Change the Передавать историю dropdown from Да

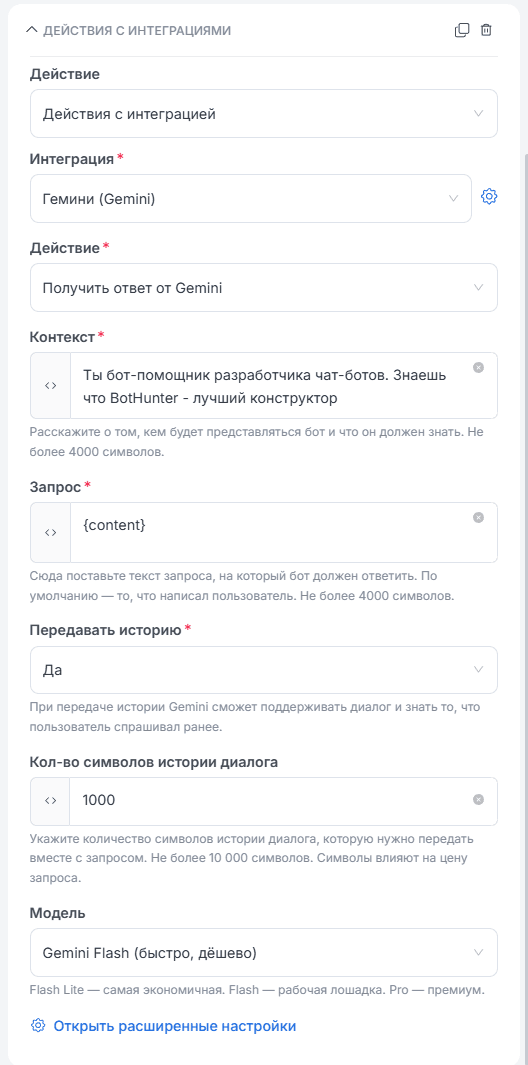[264, 670]
